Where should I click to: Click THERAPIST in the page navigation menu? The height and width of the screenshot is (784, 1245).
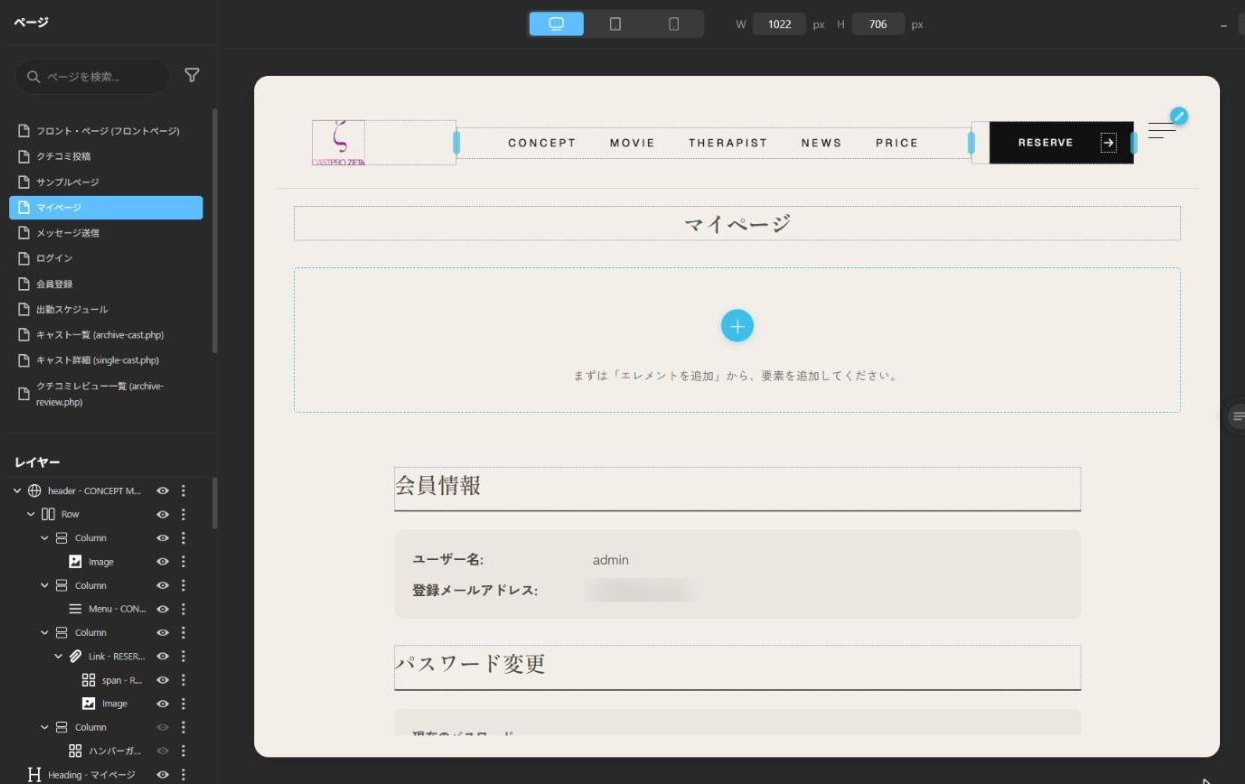click(728, 143)
